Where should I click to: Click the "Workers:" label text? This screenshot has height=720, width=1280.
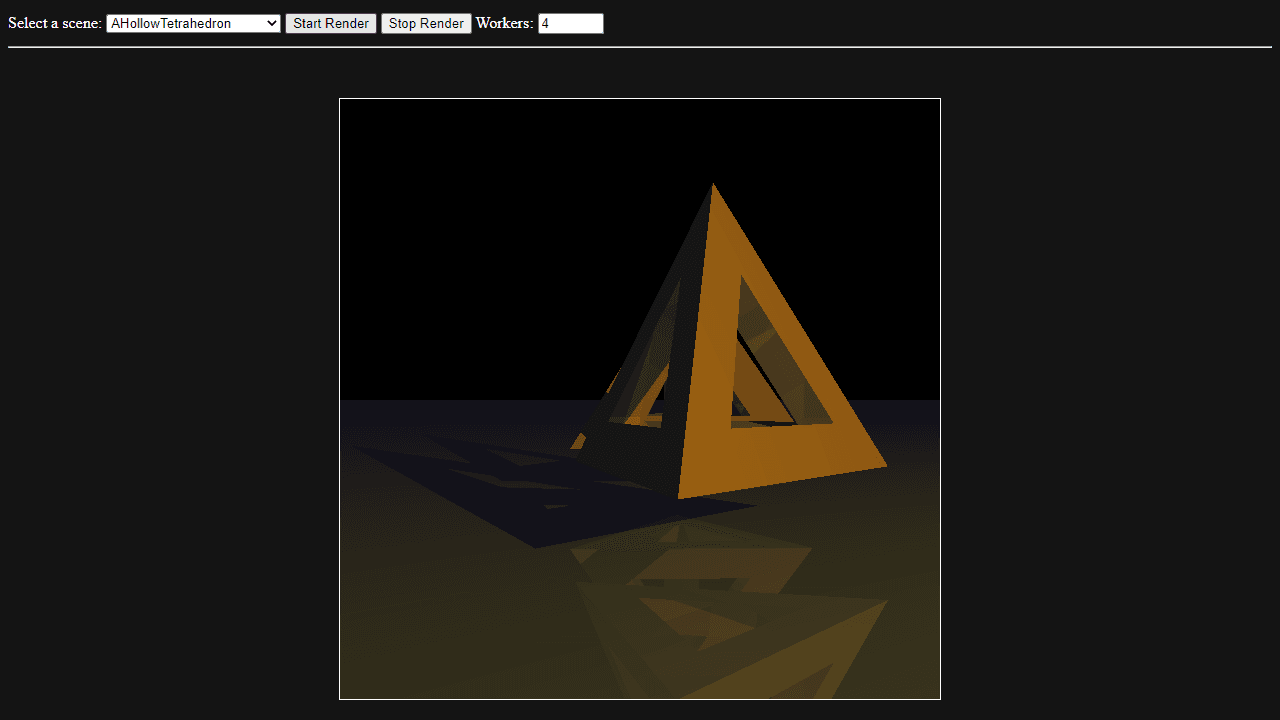pyautogui.click(x=505, y=23)
